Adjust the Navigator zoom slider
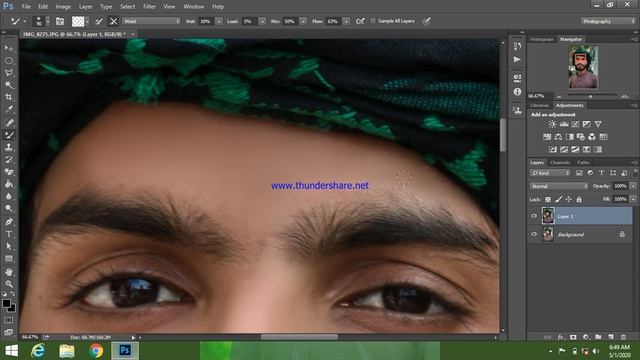 pos(591,96)
